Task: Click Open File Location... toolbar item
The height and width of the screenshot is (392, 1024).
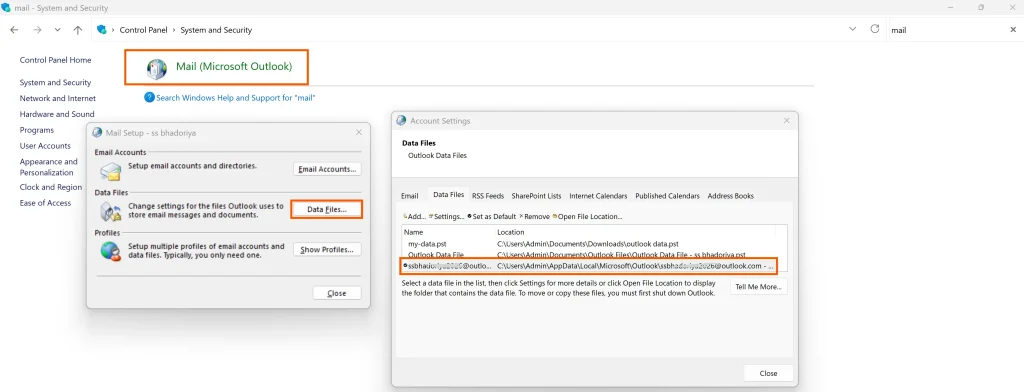Action: point(587,216)
